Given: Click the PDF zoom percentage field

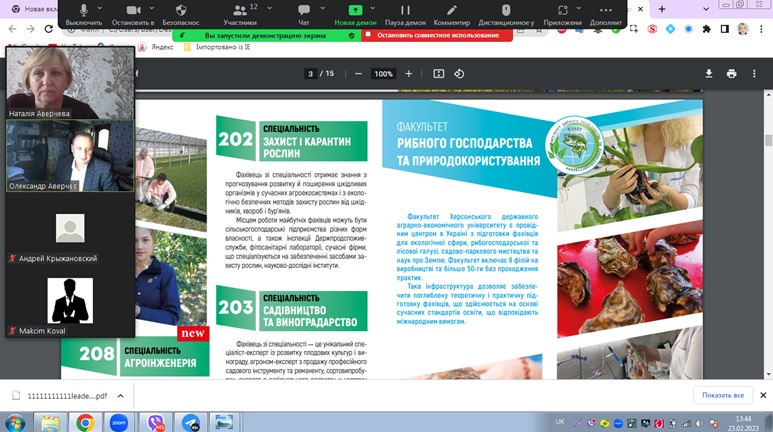Looking at the screenshot, I should coord(383,73).
